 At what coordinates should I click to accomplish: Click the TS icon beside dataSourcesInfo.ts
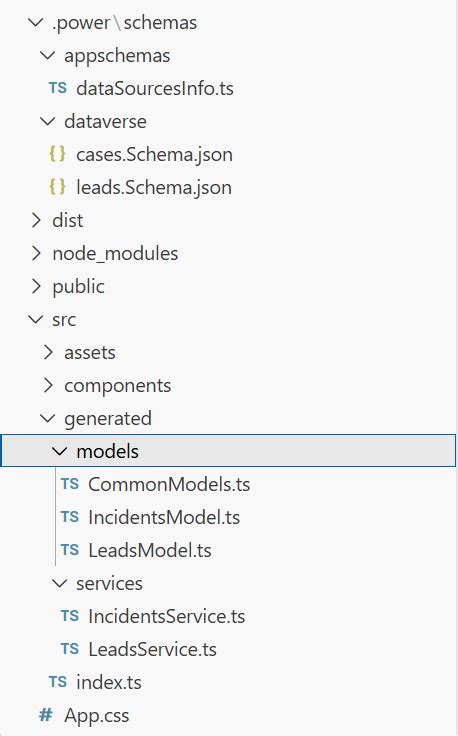[58, 88]
